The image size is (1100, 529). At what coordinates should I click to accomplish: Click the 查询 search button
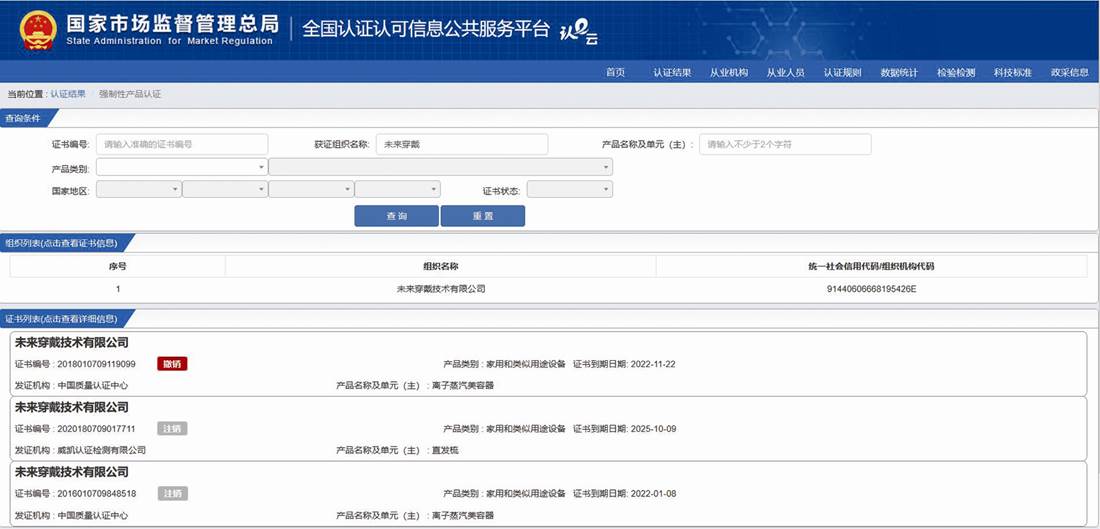(x=396, y=216)
